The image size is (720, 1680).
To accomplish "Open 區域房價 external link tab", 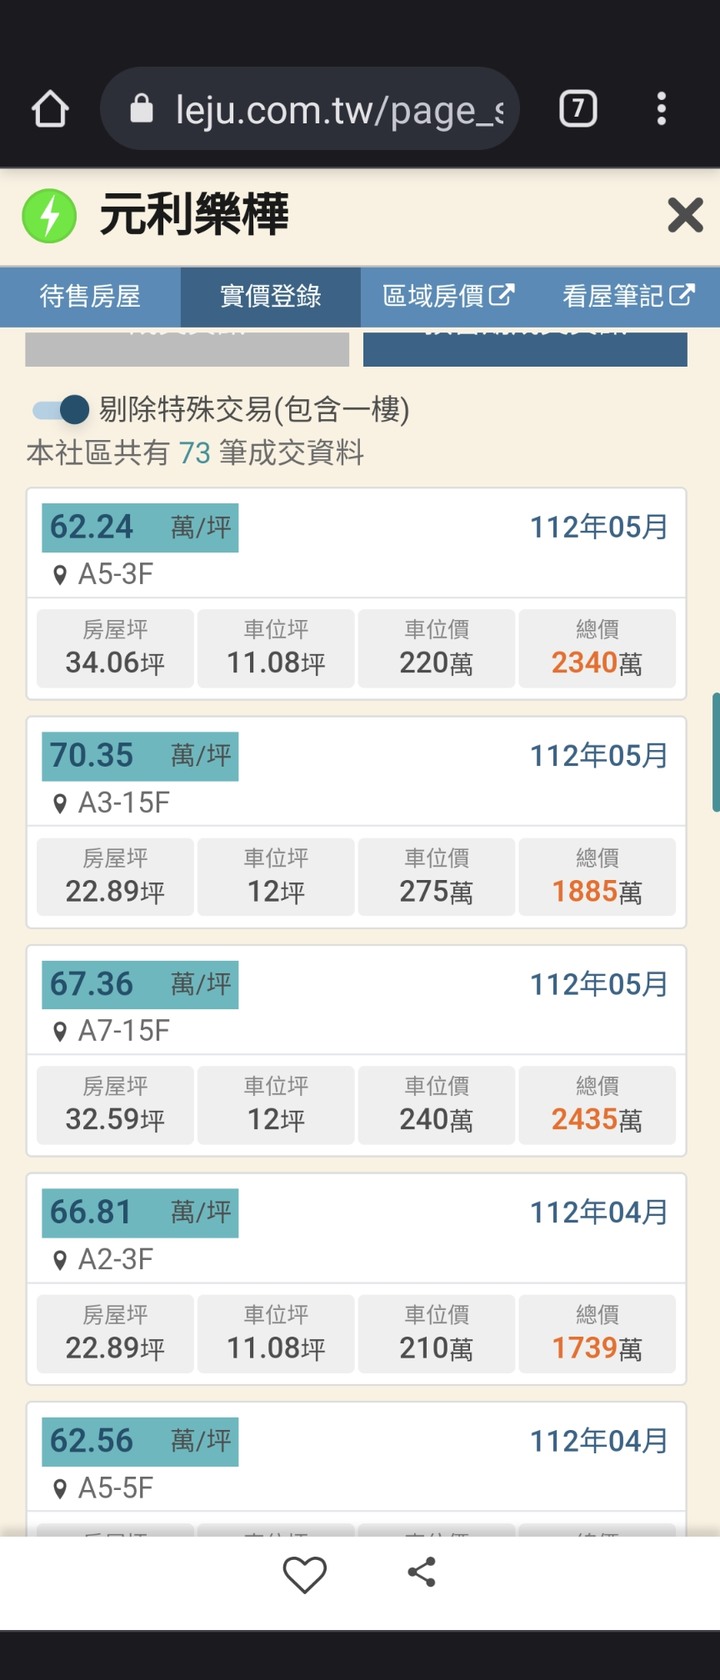I will coord(449,296).
